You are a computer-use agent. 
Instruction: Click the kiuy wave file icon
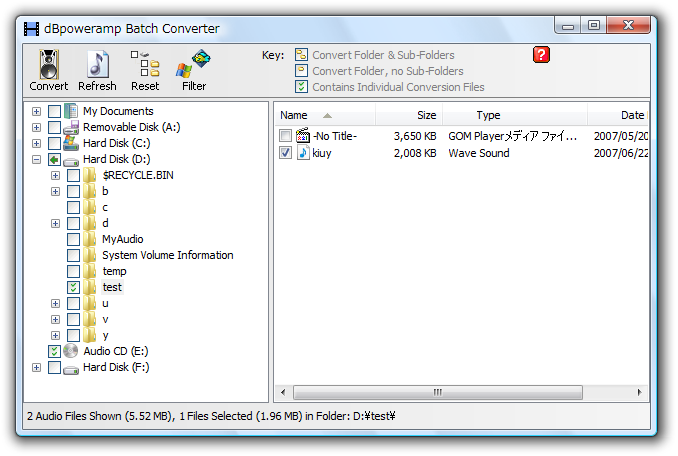pos(303,153)
